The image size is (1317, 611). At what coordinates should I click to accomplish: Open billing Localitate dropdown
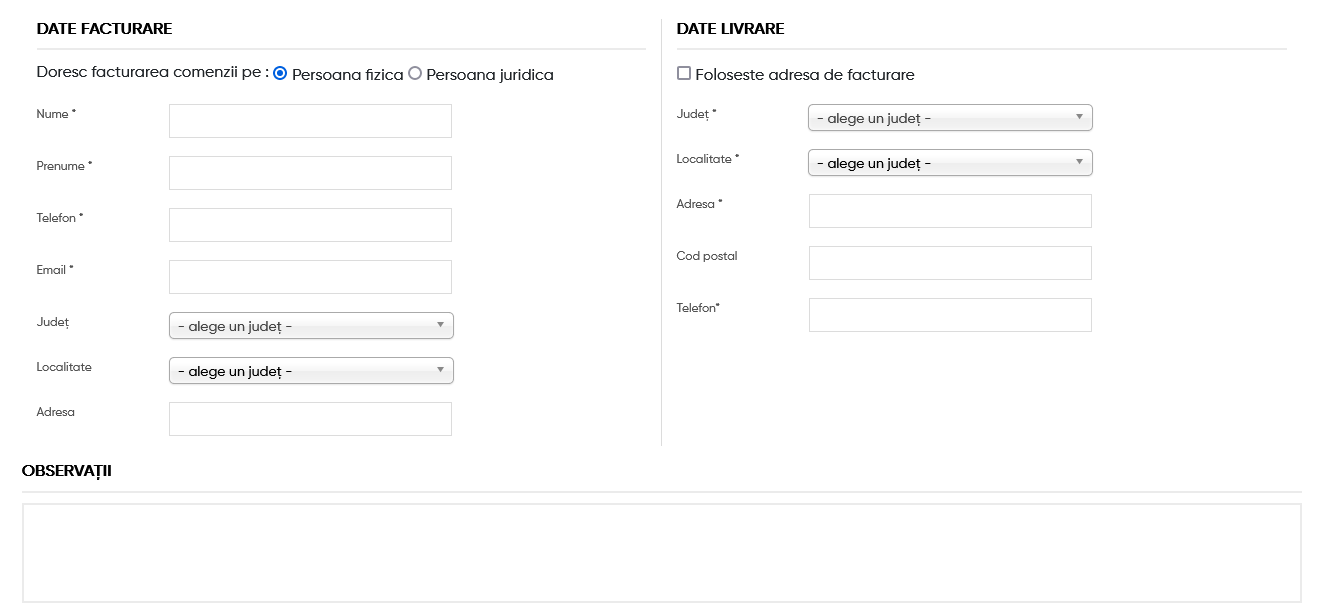(x=311, y=371)
